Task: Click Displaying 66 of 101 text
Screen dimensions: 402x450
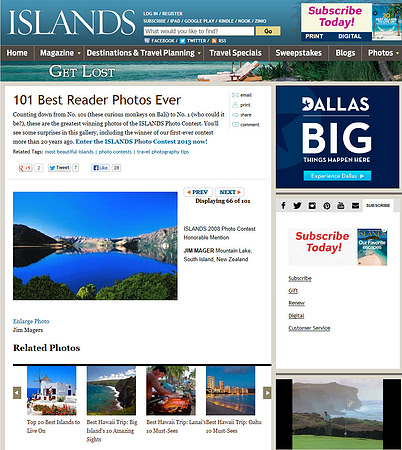Action: pos(223,201)
